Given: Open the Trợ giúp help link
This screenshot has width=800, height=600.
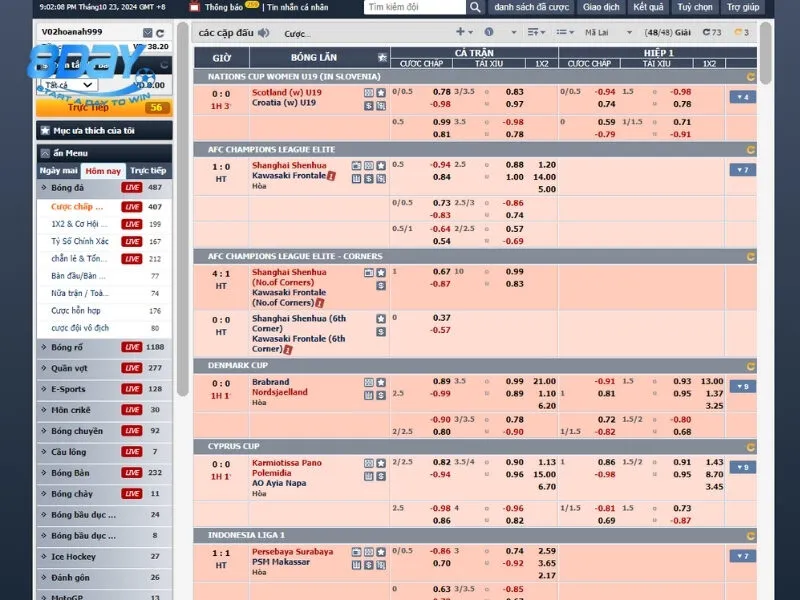Looking at the screenshot, I should (743, 7).
